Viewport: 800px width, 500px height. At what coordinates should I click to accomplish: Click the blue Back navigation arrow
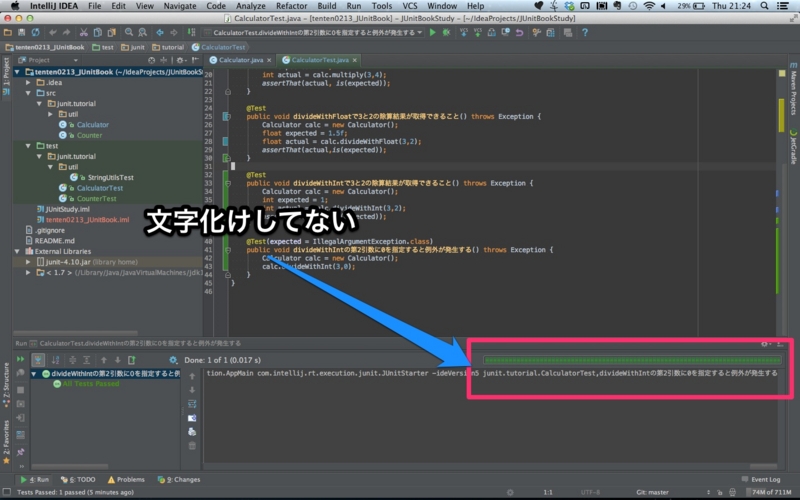pyautogui.click(x=160, y=33)
